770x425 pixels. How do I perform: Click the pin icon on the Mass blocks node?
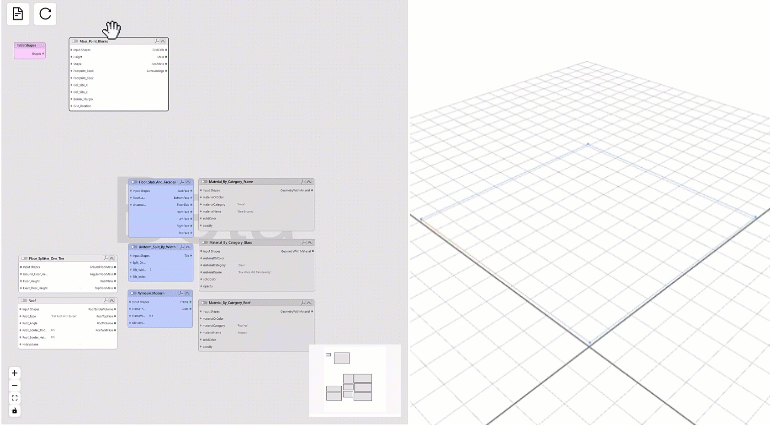click(157, 42)
